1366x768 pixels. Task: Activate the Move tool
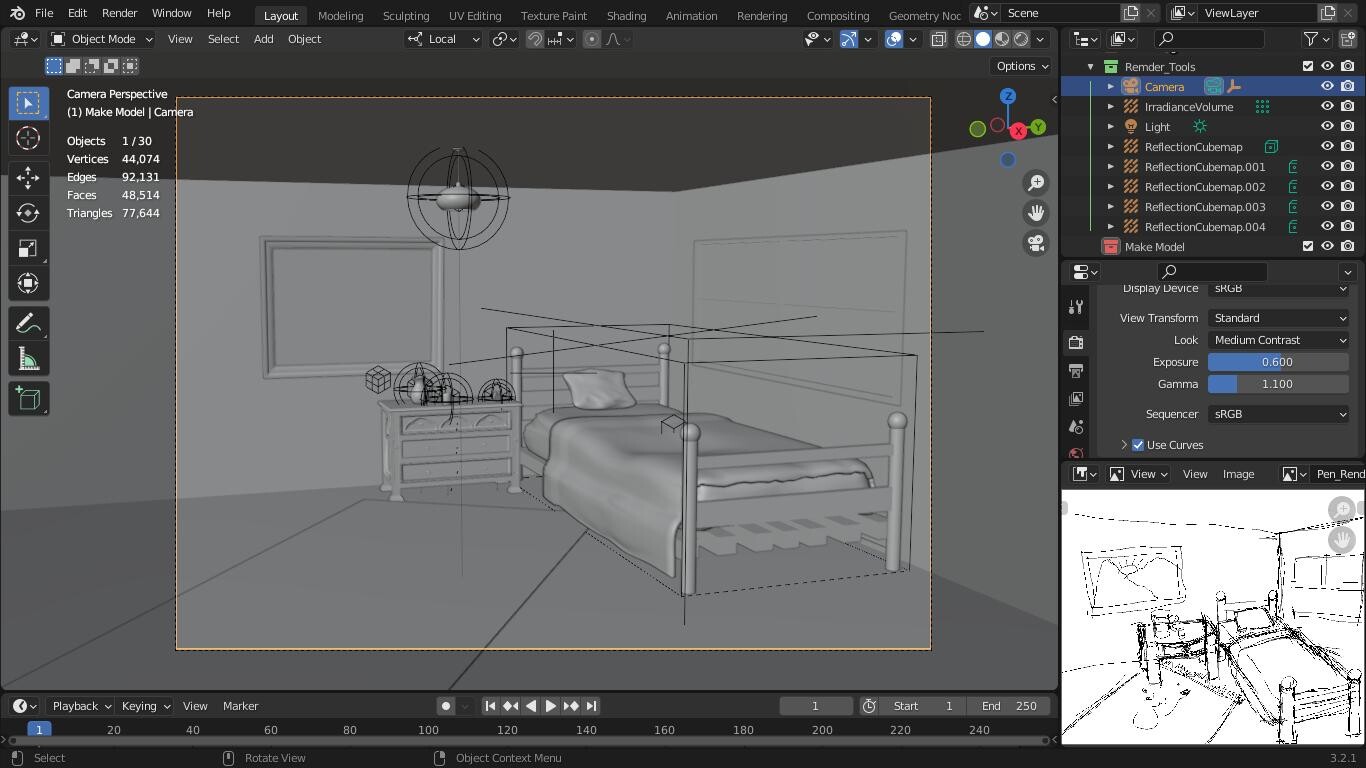click(28, 178)
